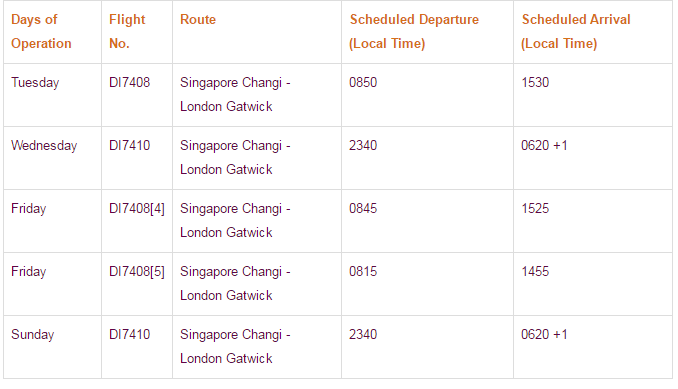Click the flight number DI7408[4]
Image resolution: width=678 pixels, height=389 pixels.
(x=137, y=209)
